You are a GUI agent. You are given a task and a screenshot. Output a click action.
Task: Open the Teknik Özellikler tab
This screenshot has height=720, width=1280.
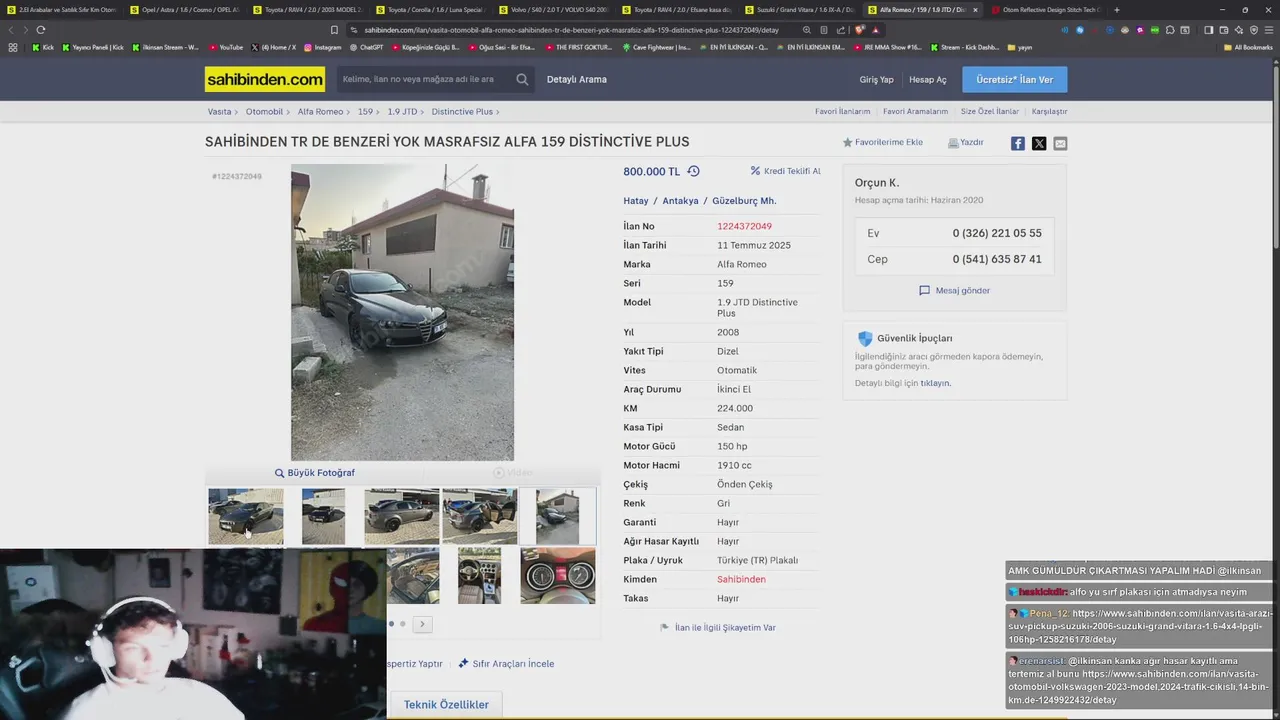tap(446, 704)
